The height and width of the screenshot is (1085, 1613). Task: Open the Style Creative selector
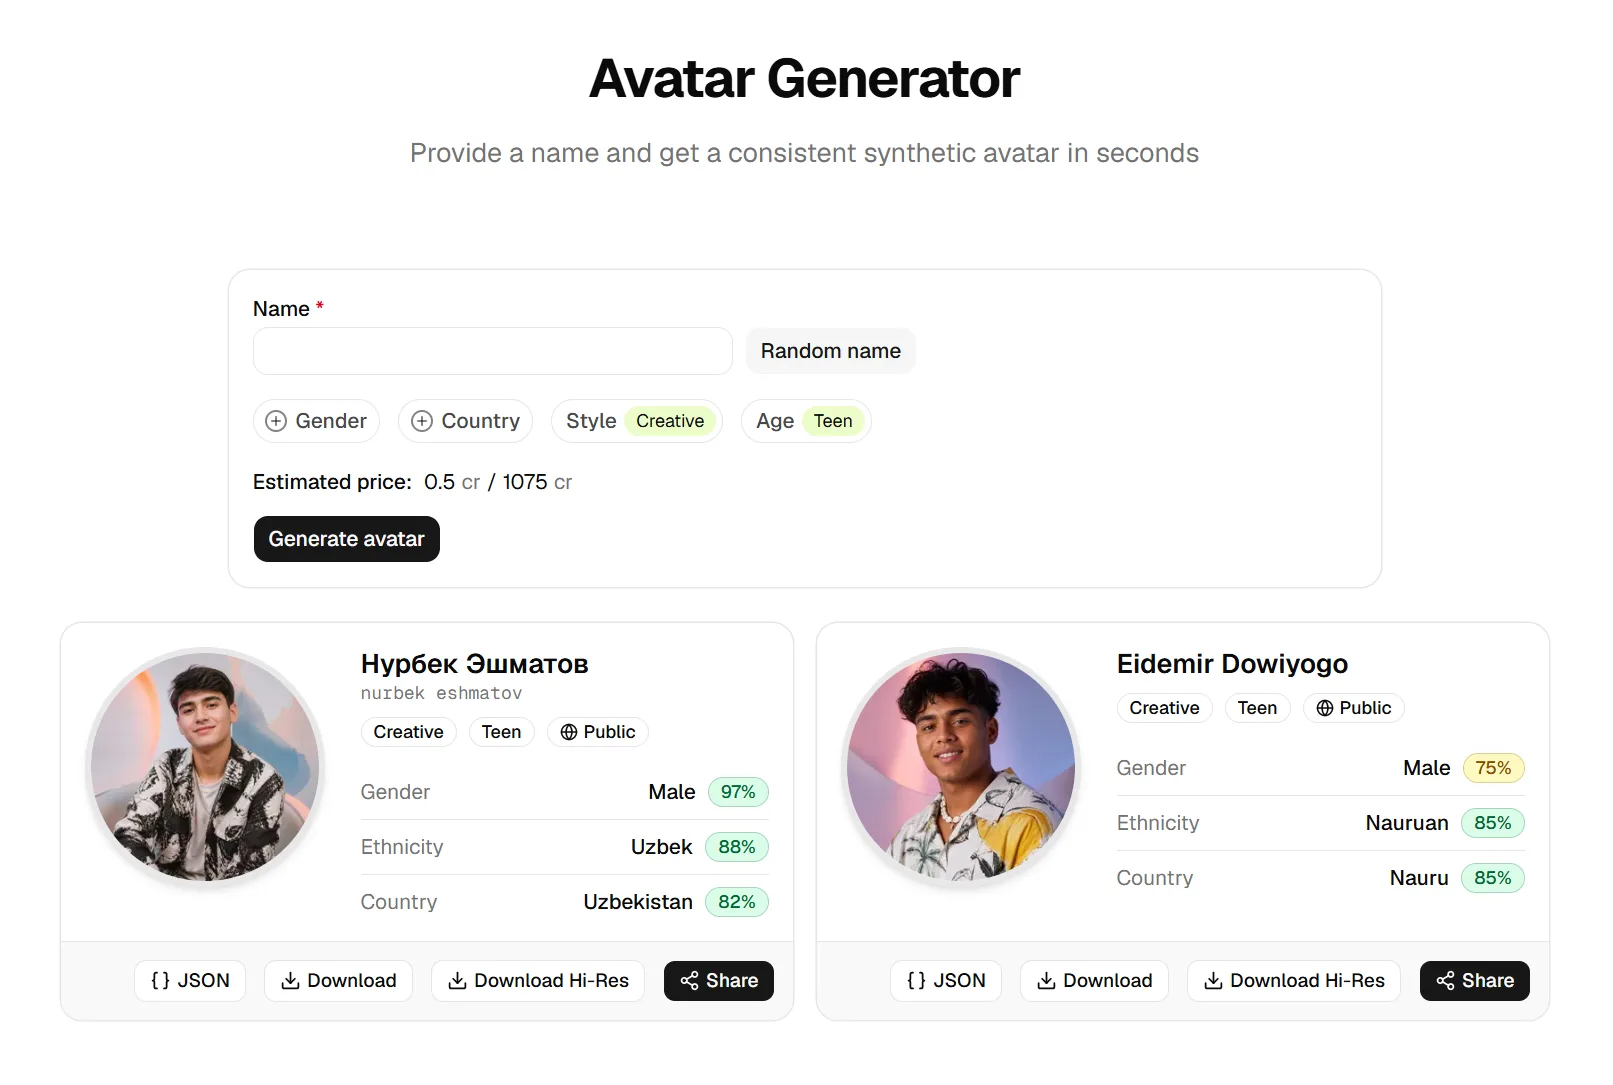pyautogui.click(x=637, y=421)
